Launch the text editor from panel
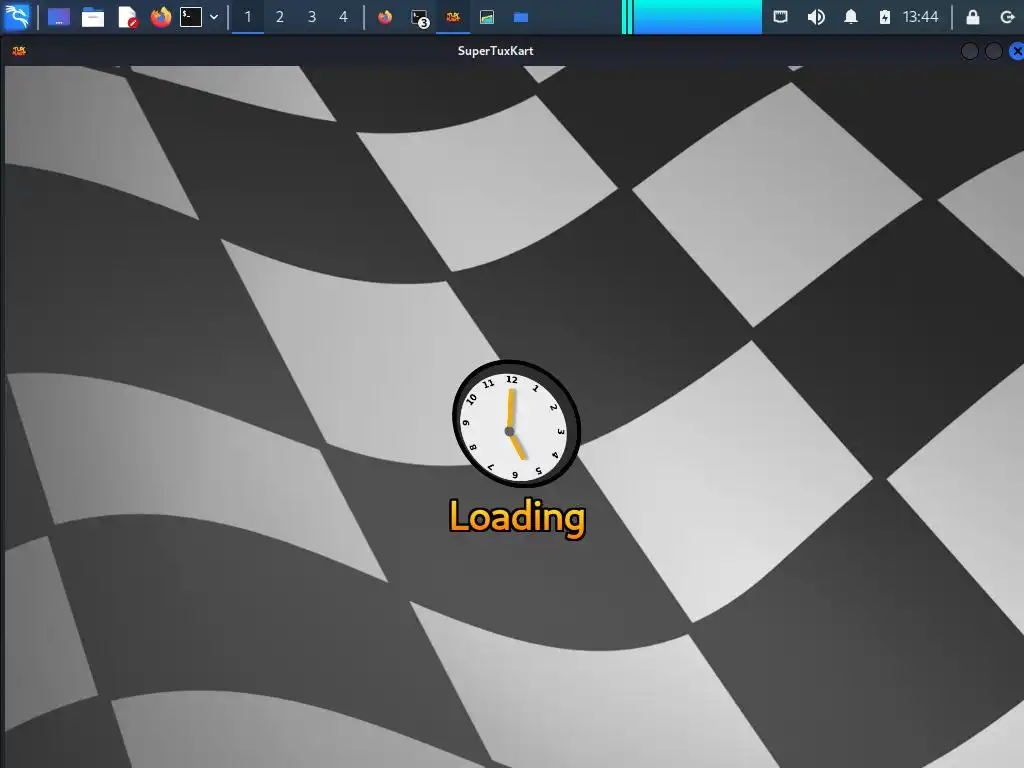 tap(127, 17)
